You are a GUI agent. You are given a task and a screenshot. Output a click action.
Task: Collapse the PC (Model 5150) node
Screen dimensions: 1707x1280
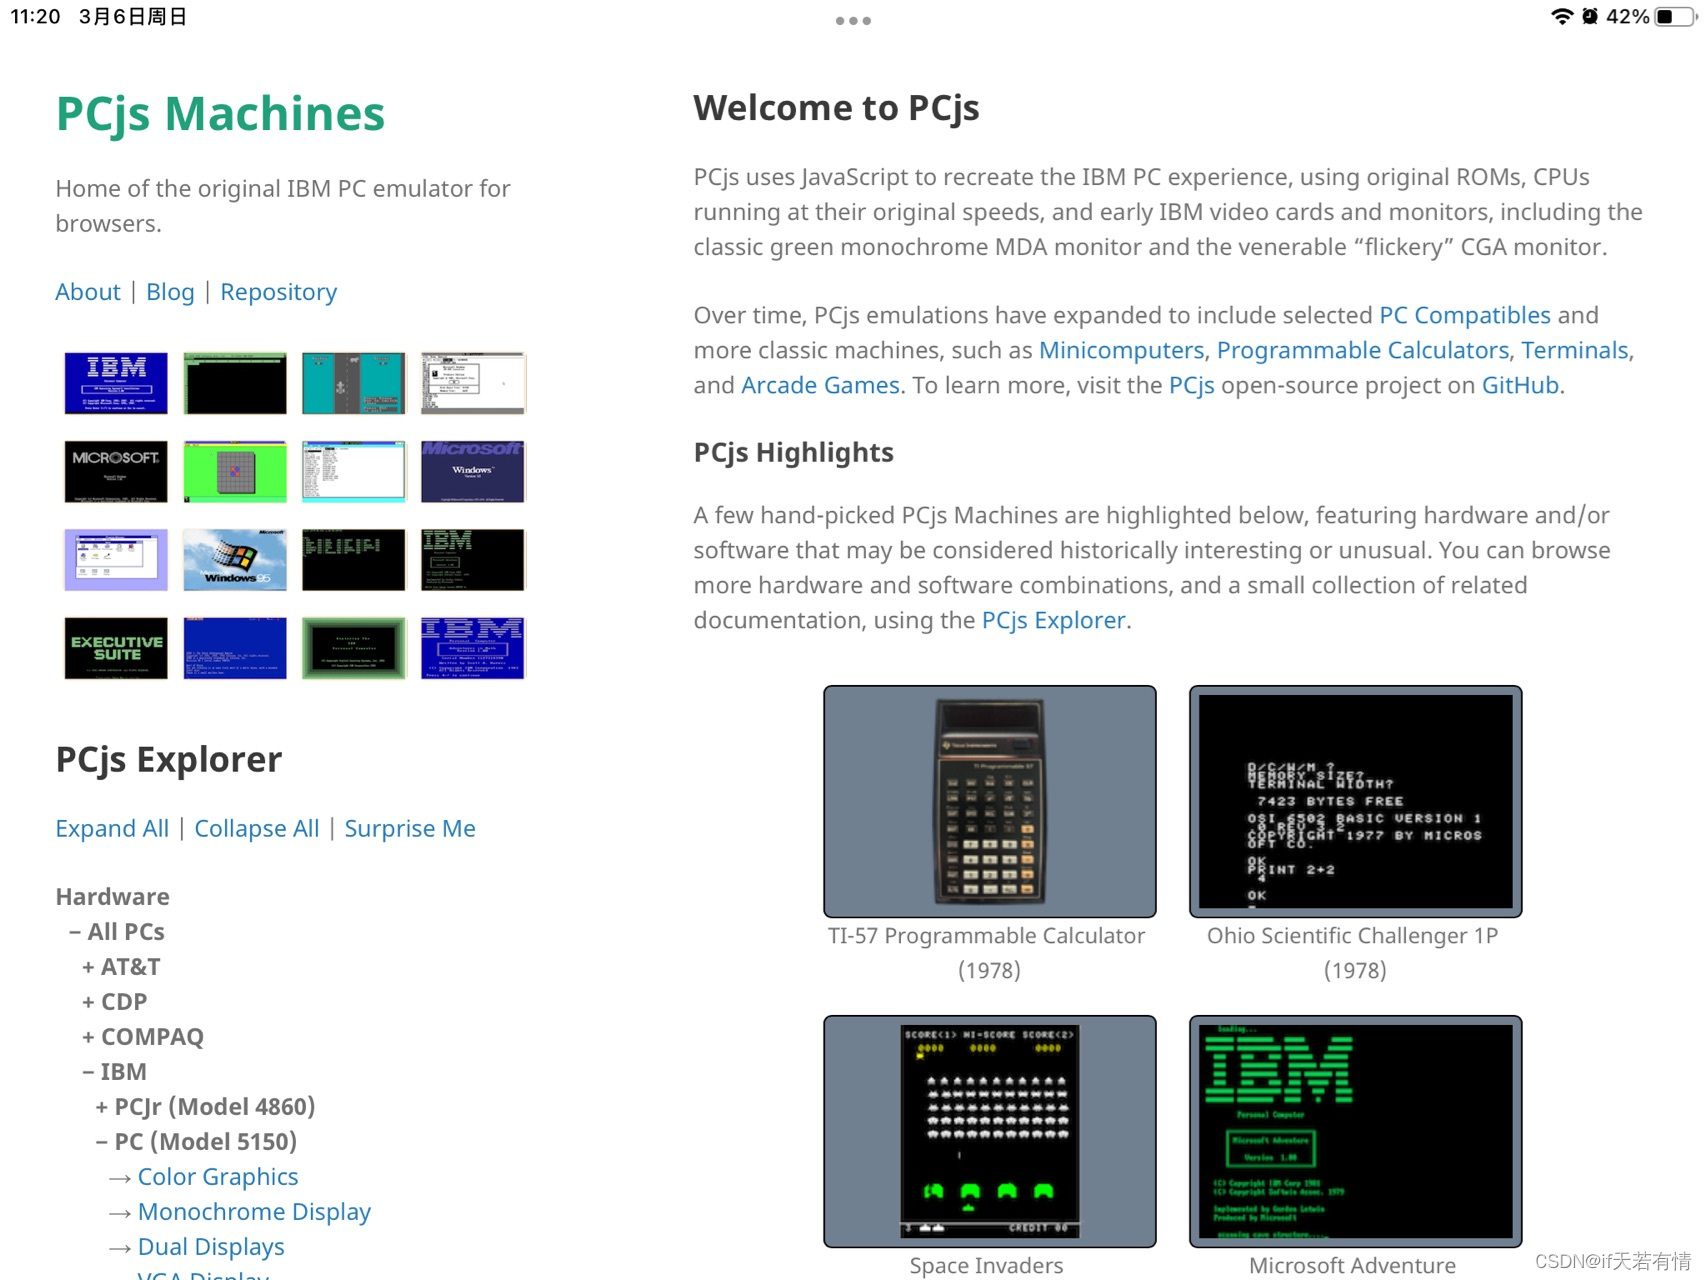point(196,1141)
